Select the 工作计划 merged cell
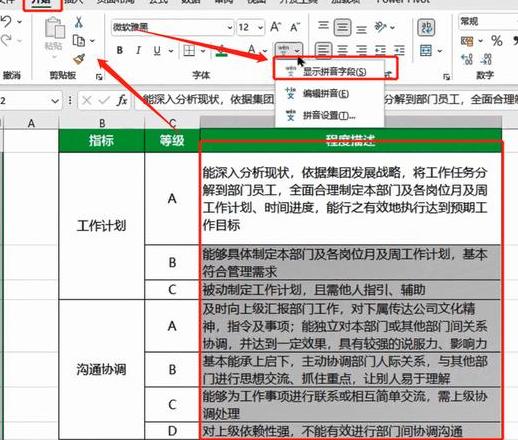This screenshot has width=518, height=440. pyautogui.click(x=102, y=226)
